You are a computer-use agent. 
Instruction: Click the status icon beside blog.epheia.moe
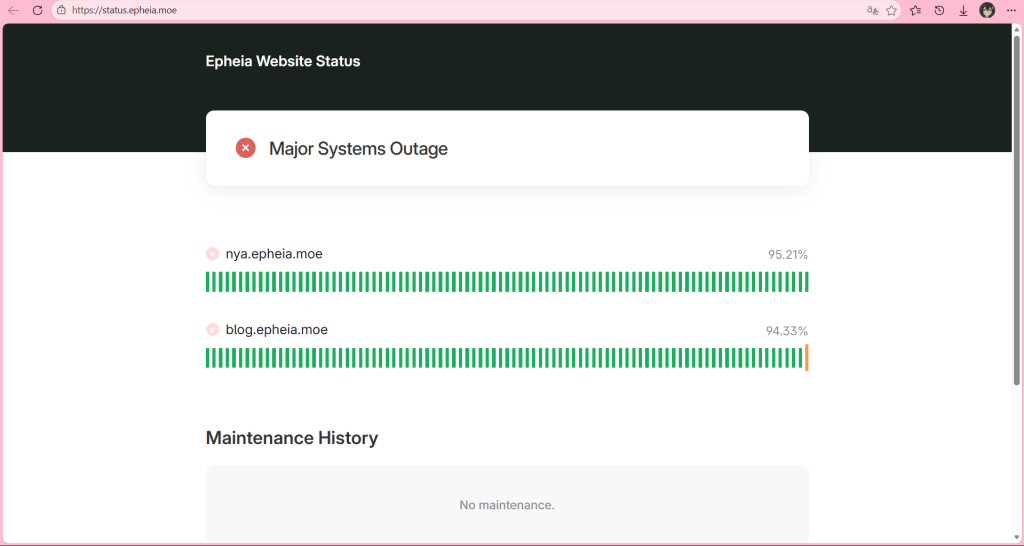coord(212,330)
